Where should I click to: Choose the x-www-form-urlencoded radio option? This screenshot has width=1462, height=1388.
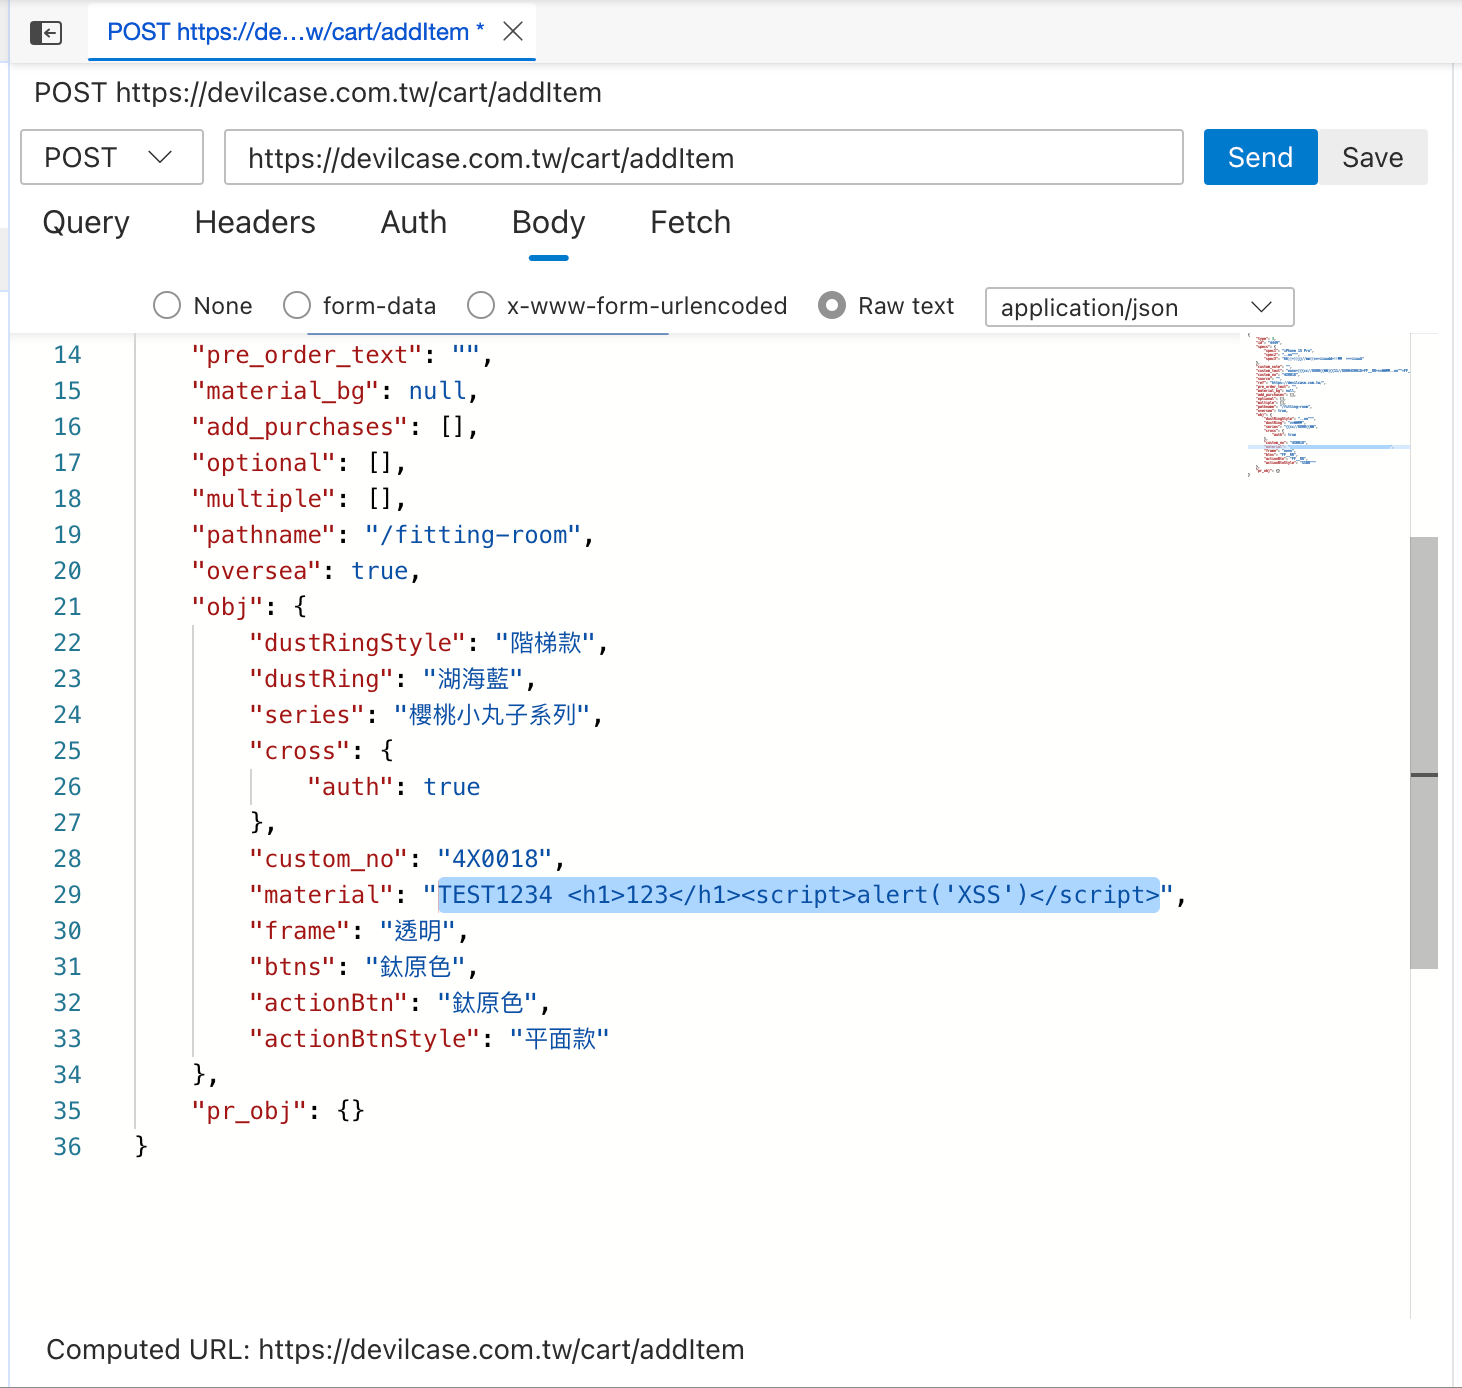[481, 305]
